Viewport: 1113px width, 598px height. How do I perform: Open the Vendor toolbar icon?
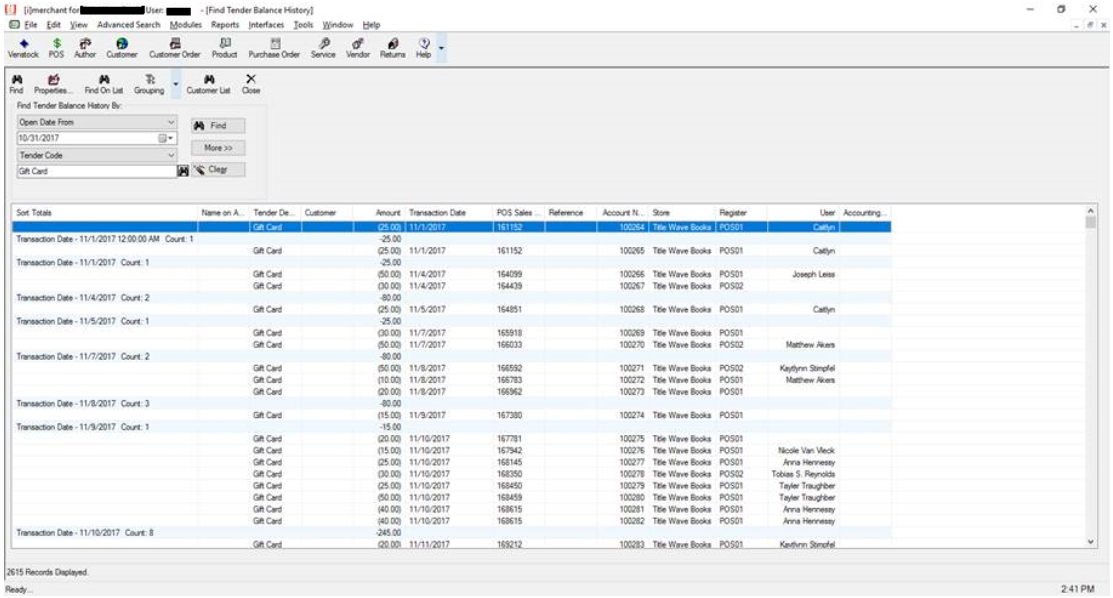(358, 48)
